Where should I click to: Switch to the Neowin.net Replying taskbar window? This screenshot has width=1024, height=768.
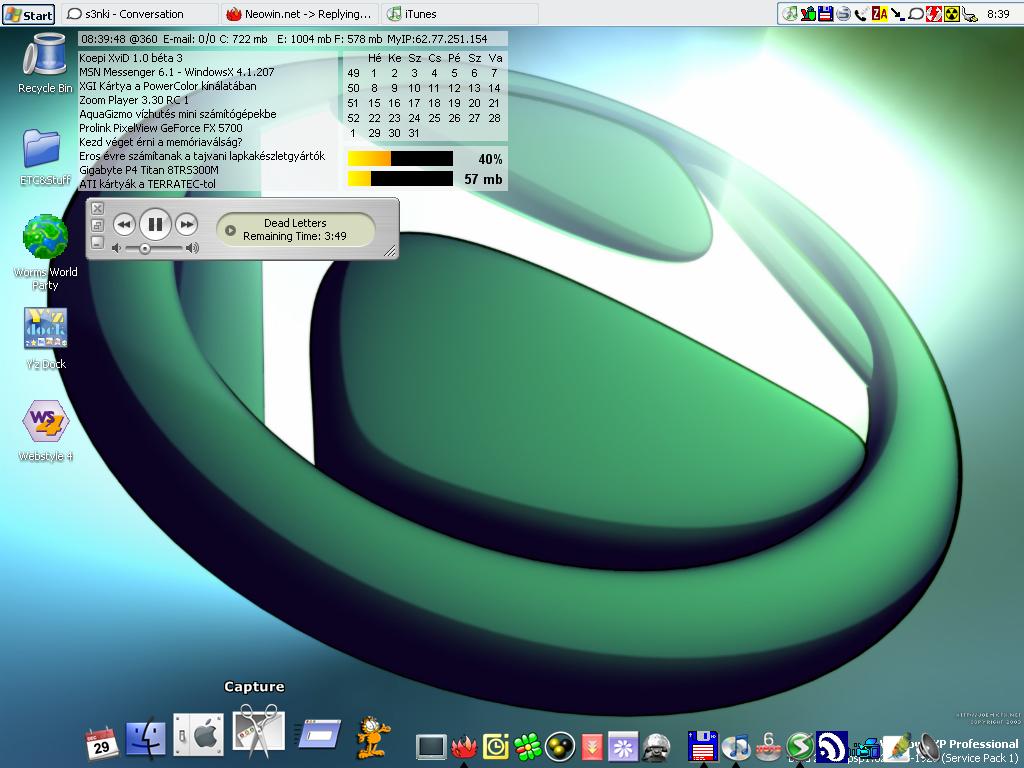[x=300, y=14]
